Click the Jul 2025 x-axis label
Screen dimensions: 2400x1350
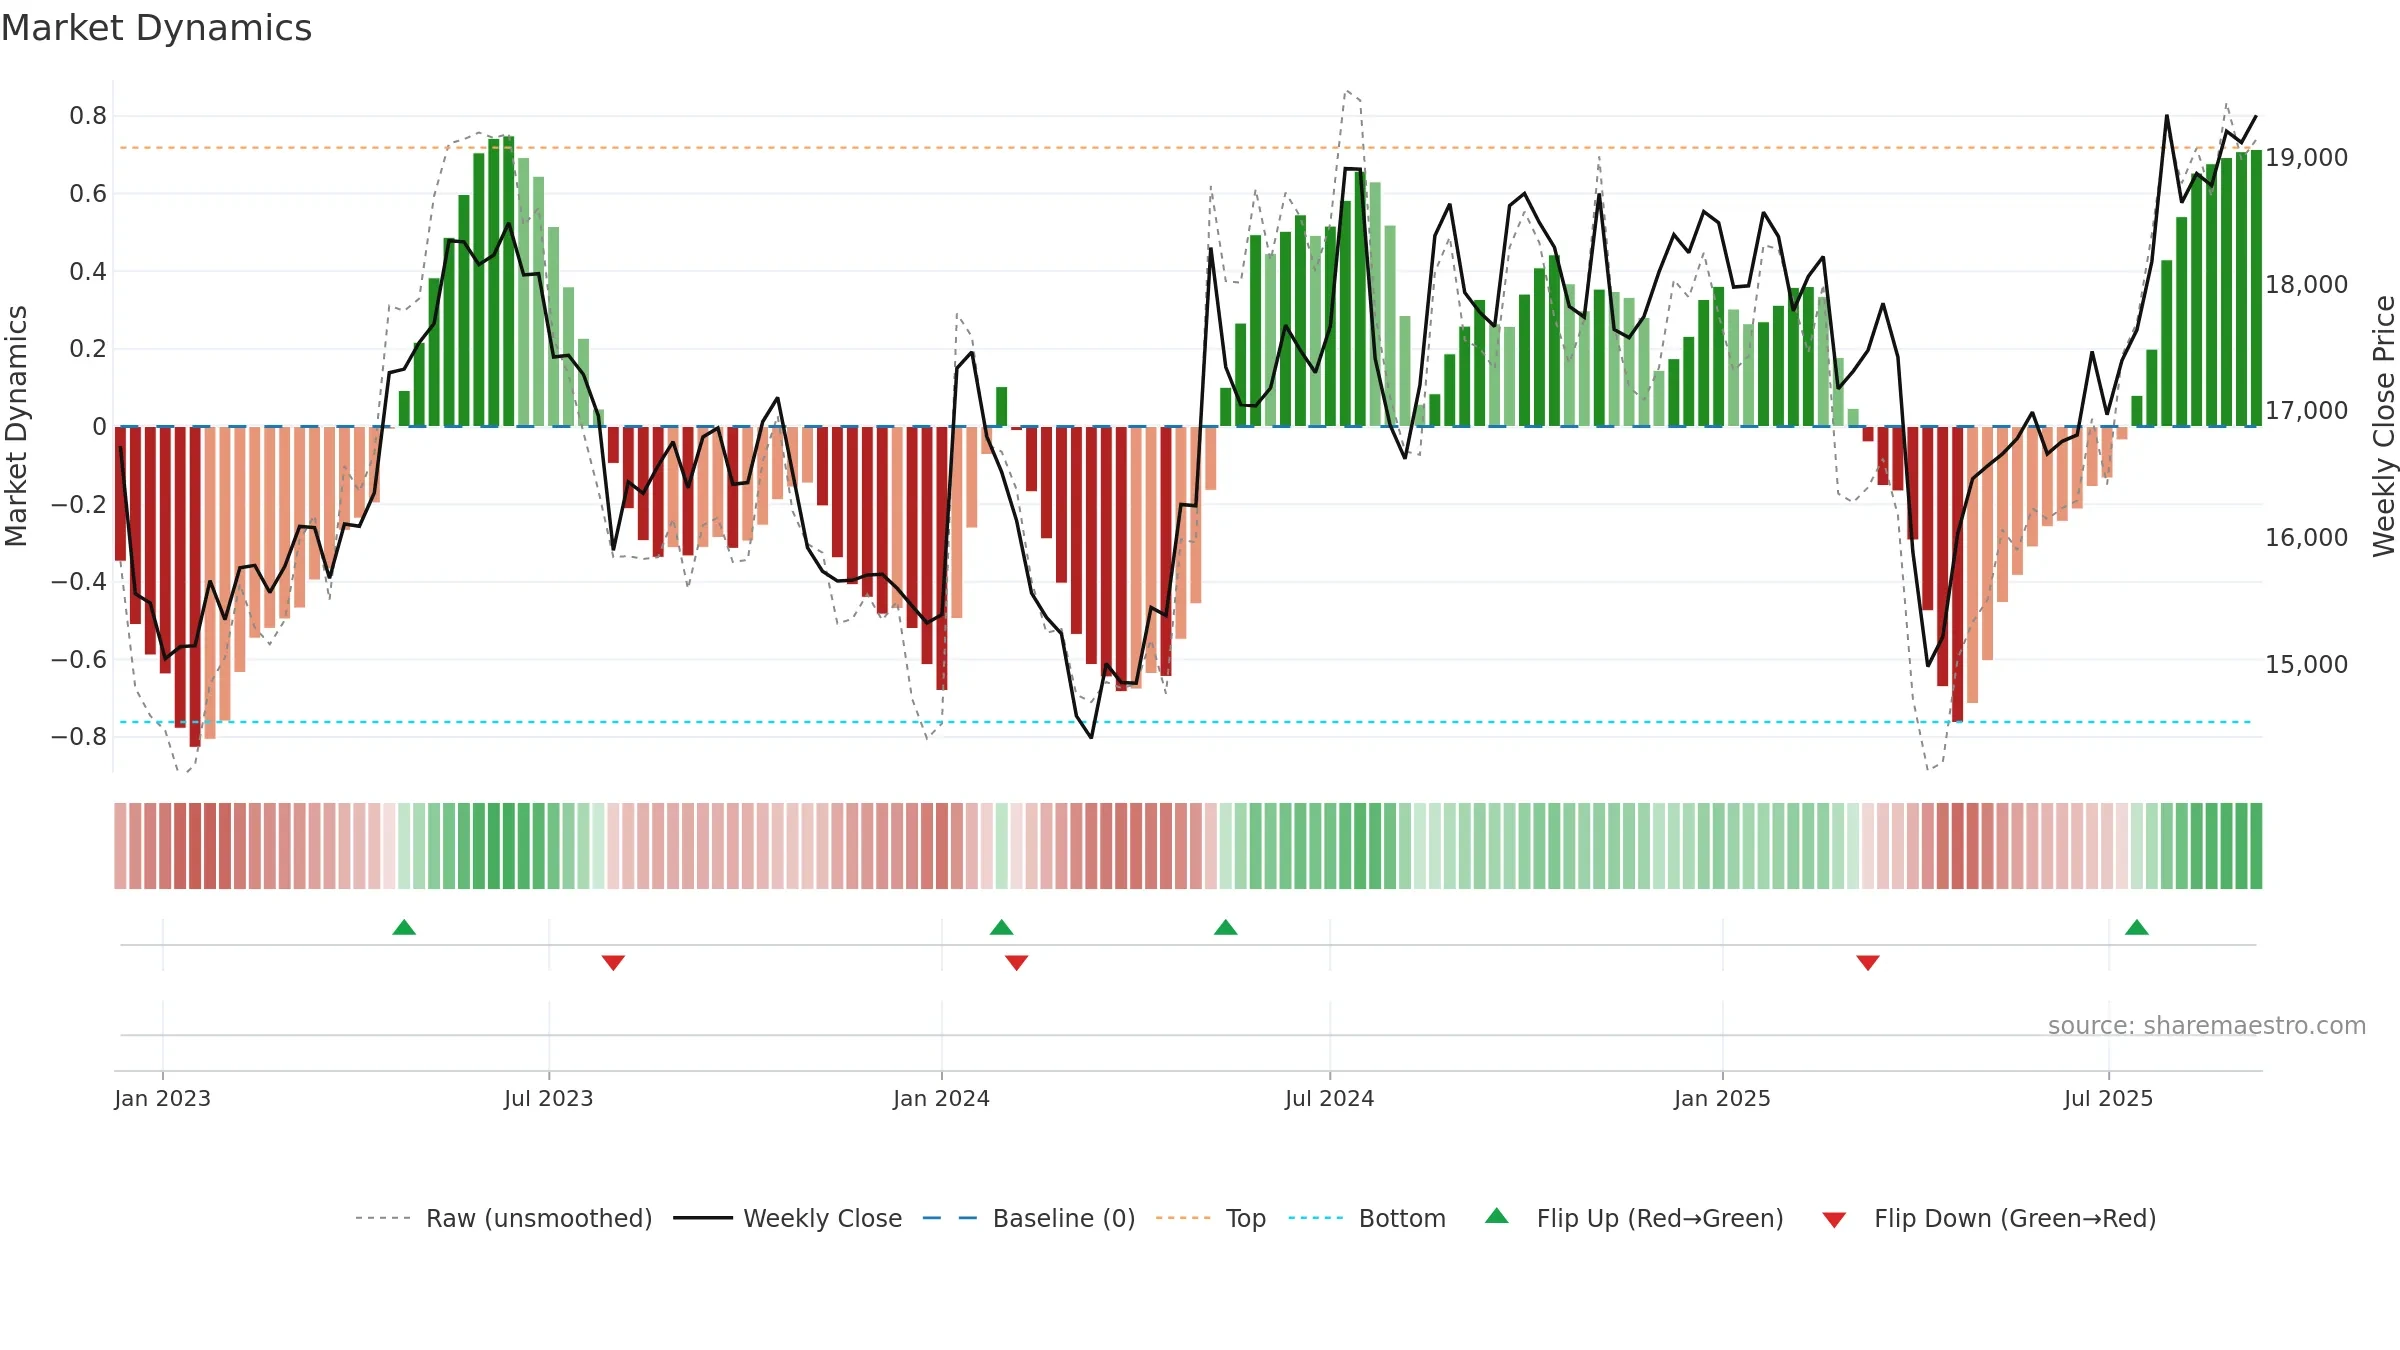click(x=2109, y=1098)
